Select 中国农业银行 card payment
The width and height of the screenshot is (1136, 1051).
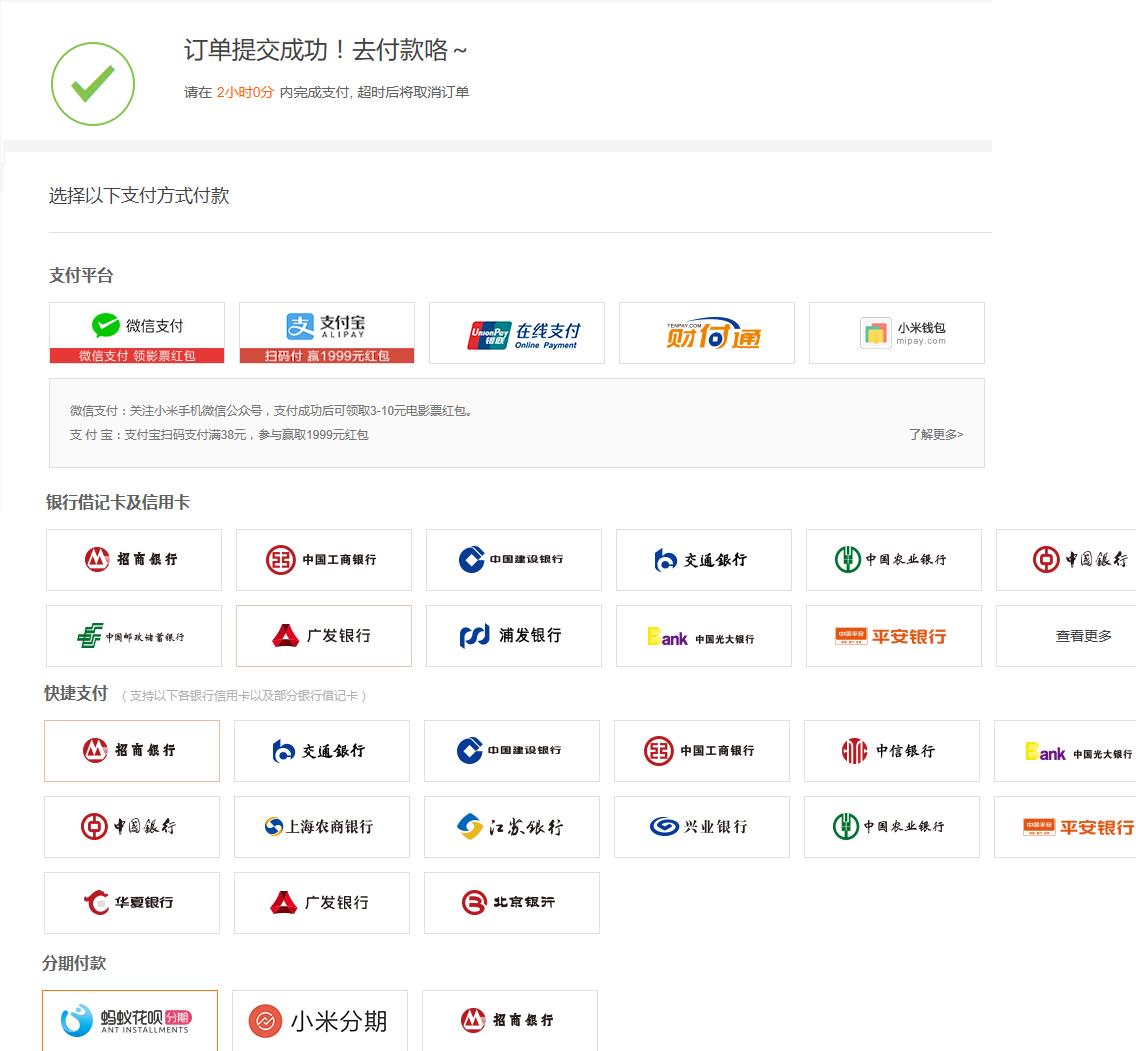point(894,560)
